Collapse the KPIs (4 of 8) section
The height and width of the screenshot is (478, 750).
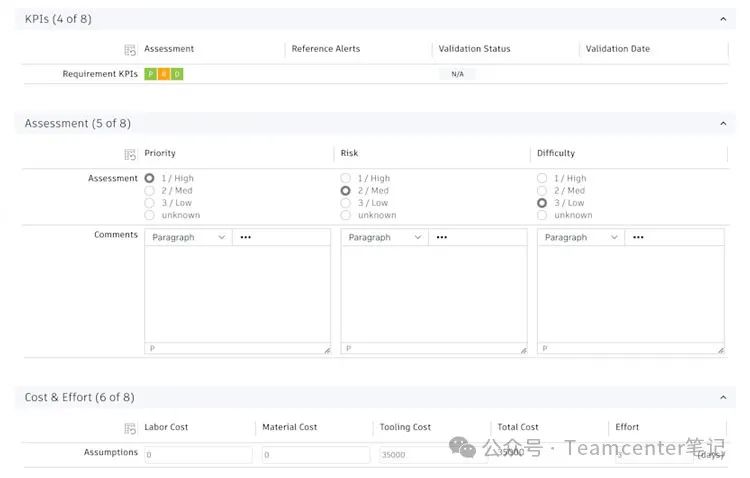click(723, 19)
